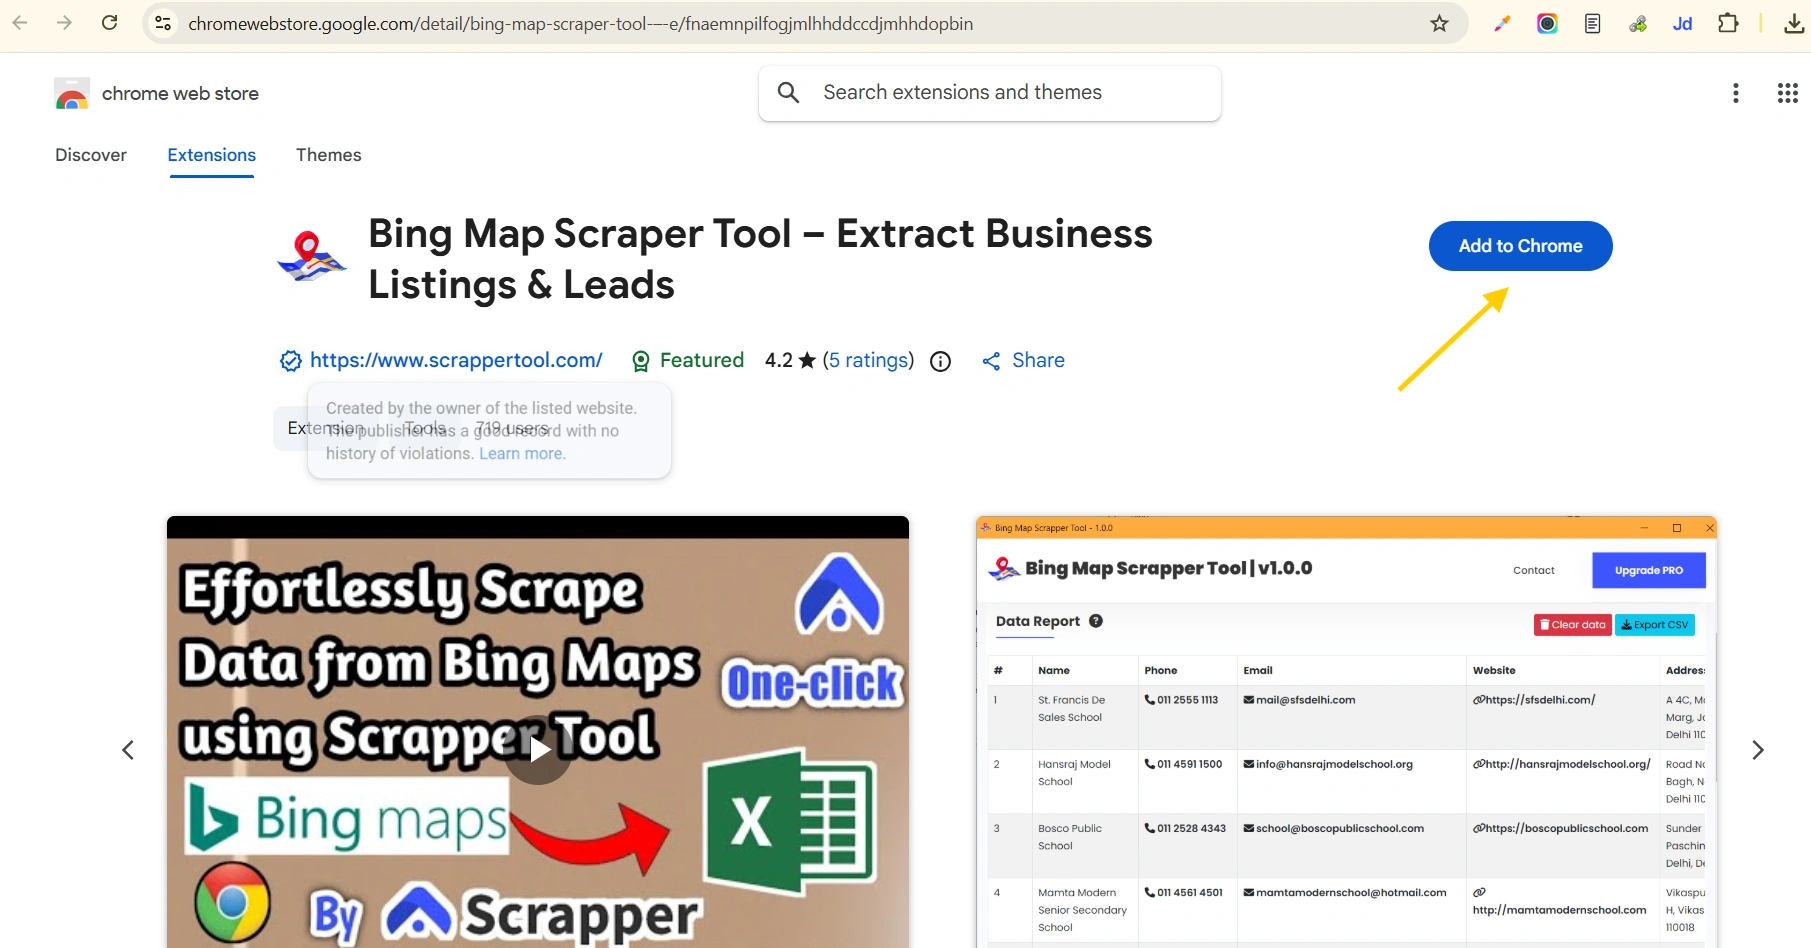Open the Extensions puzzle piece menu
Image resolution: width=1811 pixels, height=948 pixels.
tap(1728, 23)
